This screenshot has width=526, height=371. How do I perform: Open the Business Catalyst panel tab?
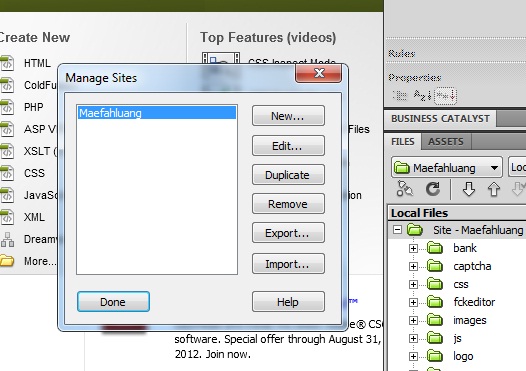[440, 119]
